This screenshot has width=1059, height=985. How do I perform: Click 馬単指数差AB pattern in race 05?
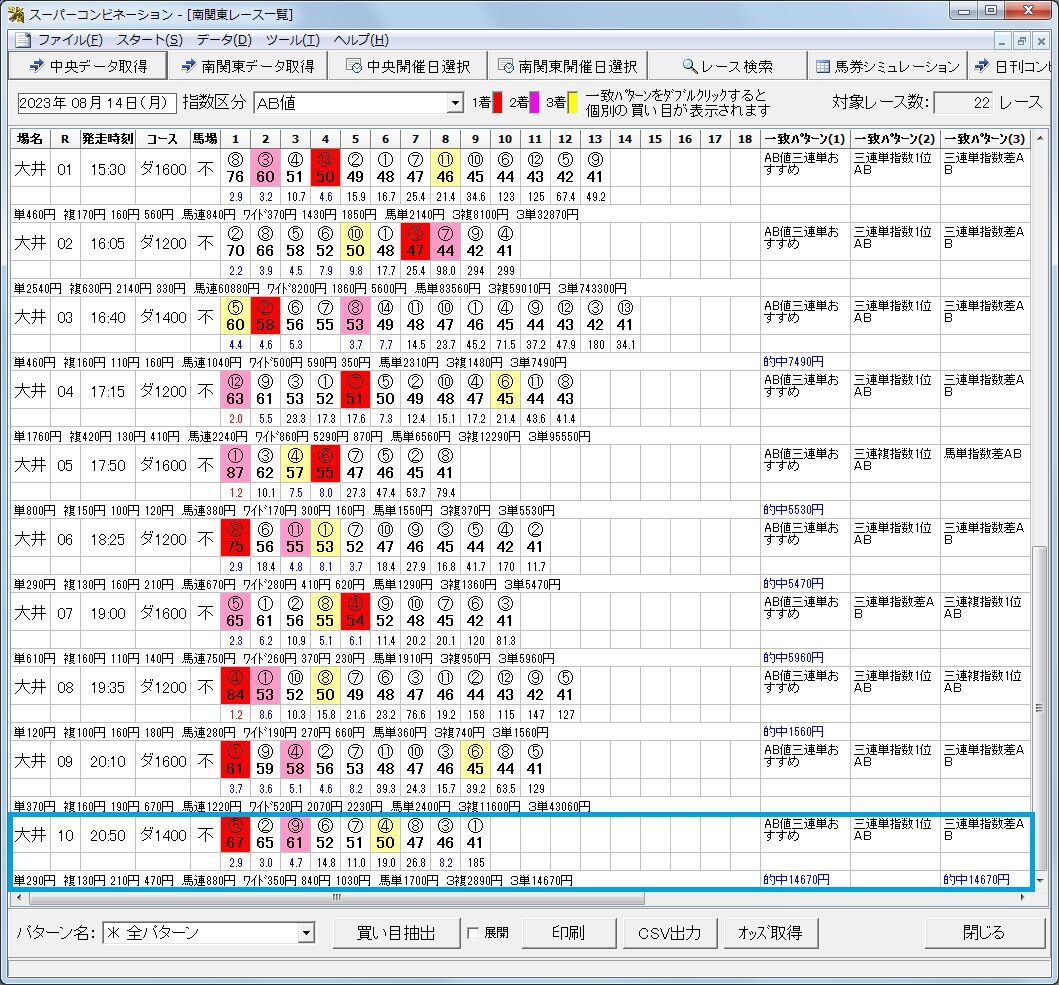(x=983, y=454)
